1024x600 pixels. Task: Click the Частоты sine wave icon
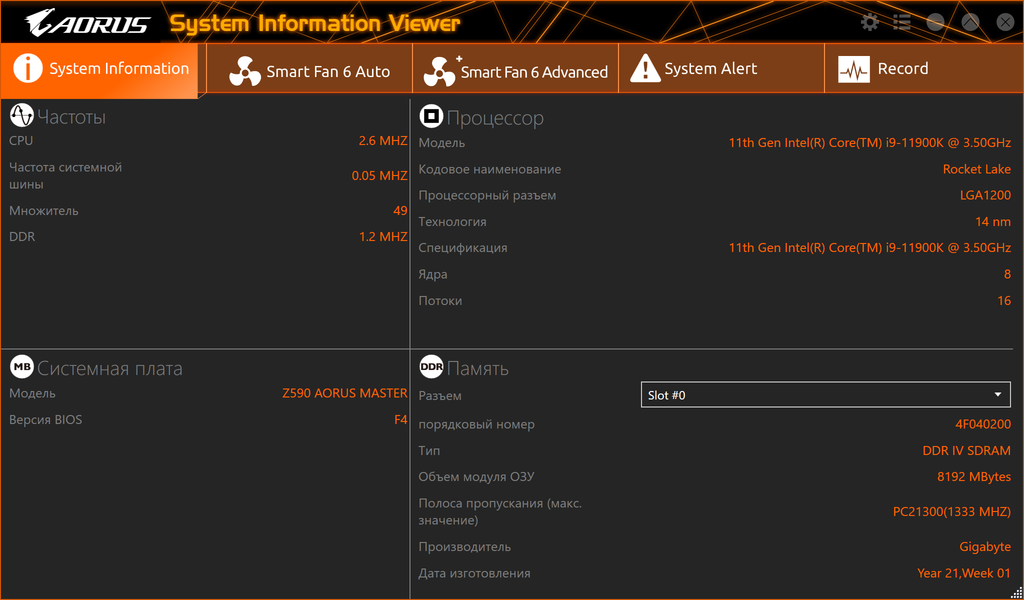coord(22,116)
